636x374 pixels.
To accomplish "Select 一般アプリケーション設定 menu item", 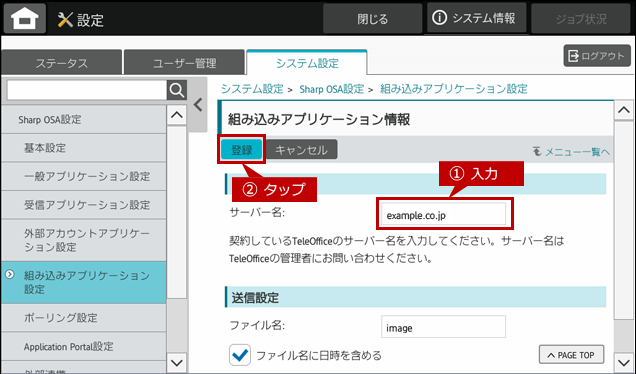I will [84, 176].
